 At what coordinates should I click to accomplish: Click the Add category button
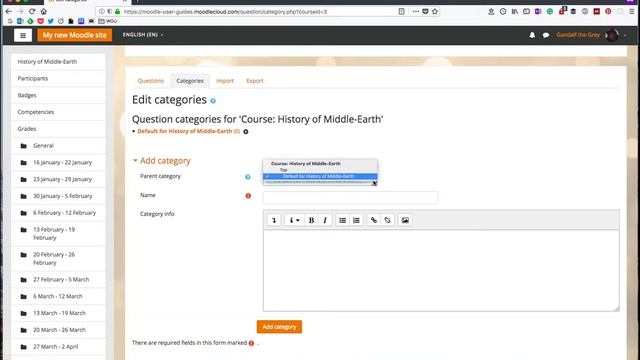pos(279,327)
